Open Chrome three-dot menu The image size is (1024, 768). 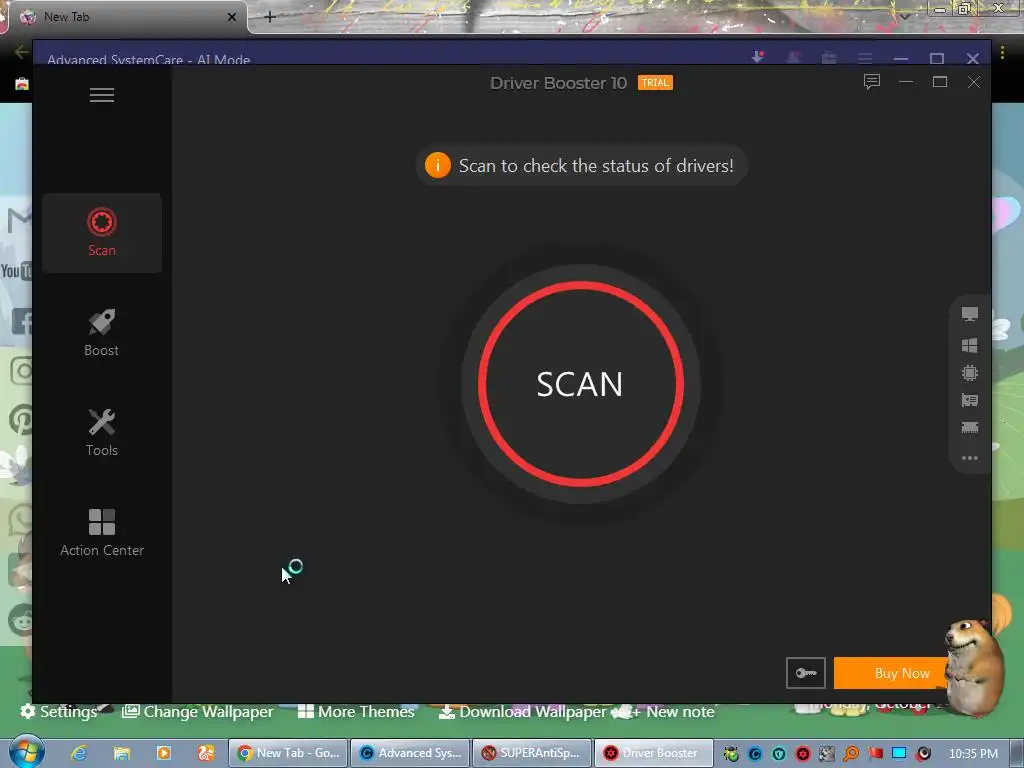[x=1002, y=52]
